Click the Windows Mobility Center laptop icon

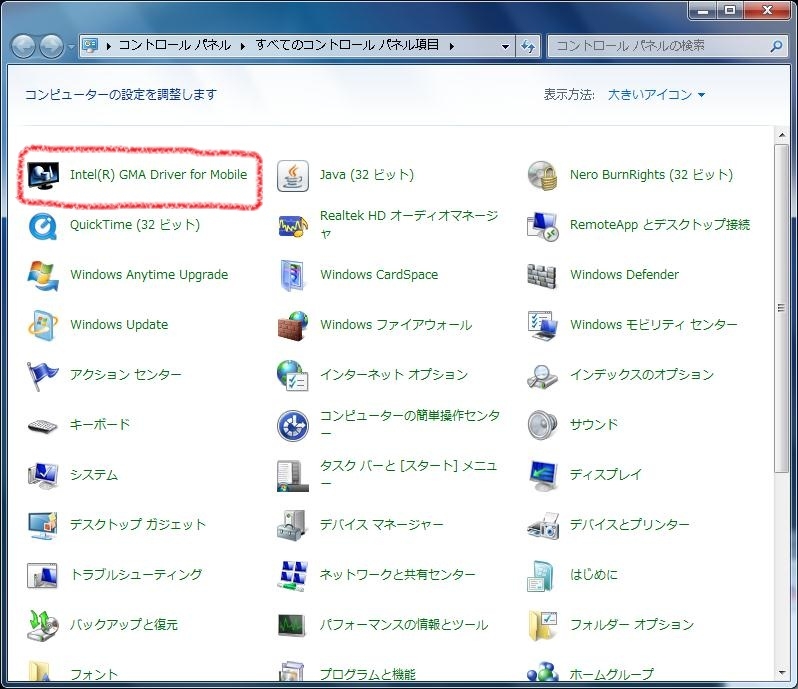[x=543, y=326]
